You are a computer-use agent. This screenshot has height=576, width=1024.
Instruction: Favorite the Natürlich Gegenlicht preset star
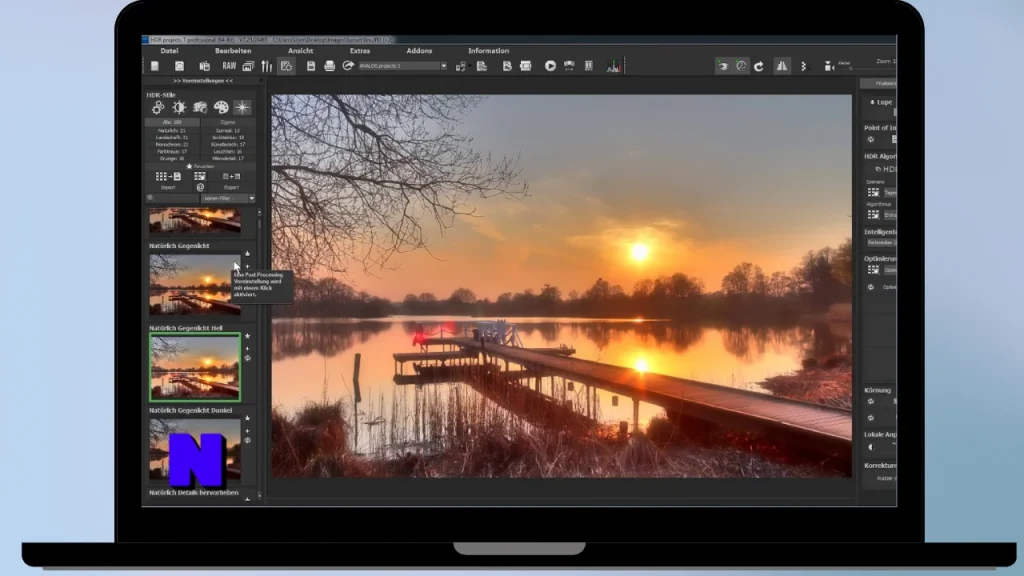248,254
